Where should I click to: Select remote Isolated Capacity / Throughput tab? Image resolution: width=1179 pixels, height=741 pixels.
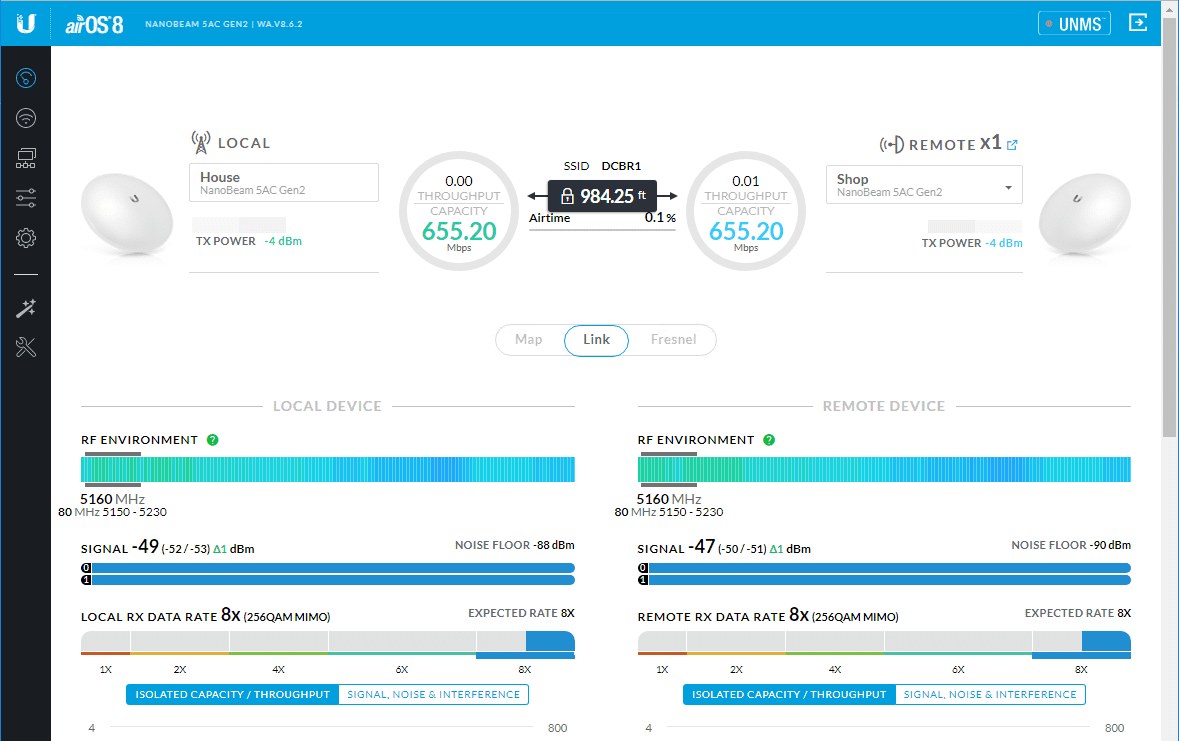tap(790, 694)
